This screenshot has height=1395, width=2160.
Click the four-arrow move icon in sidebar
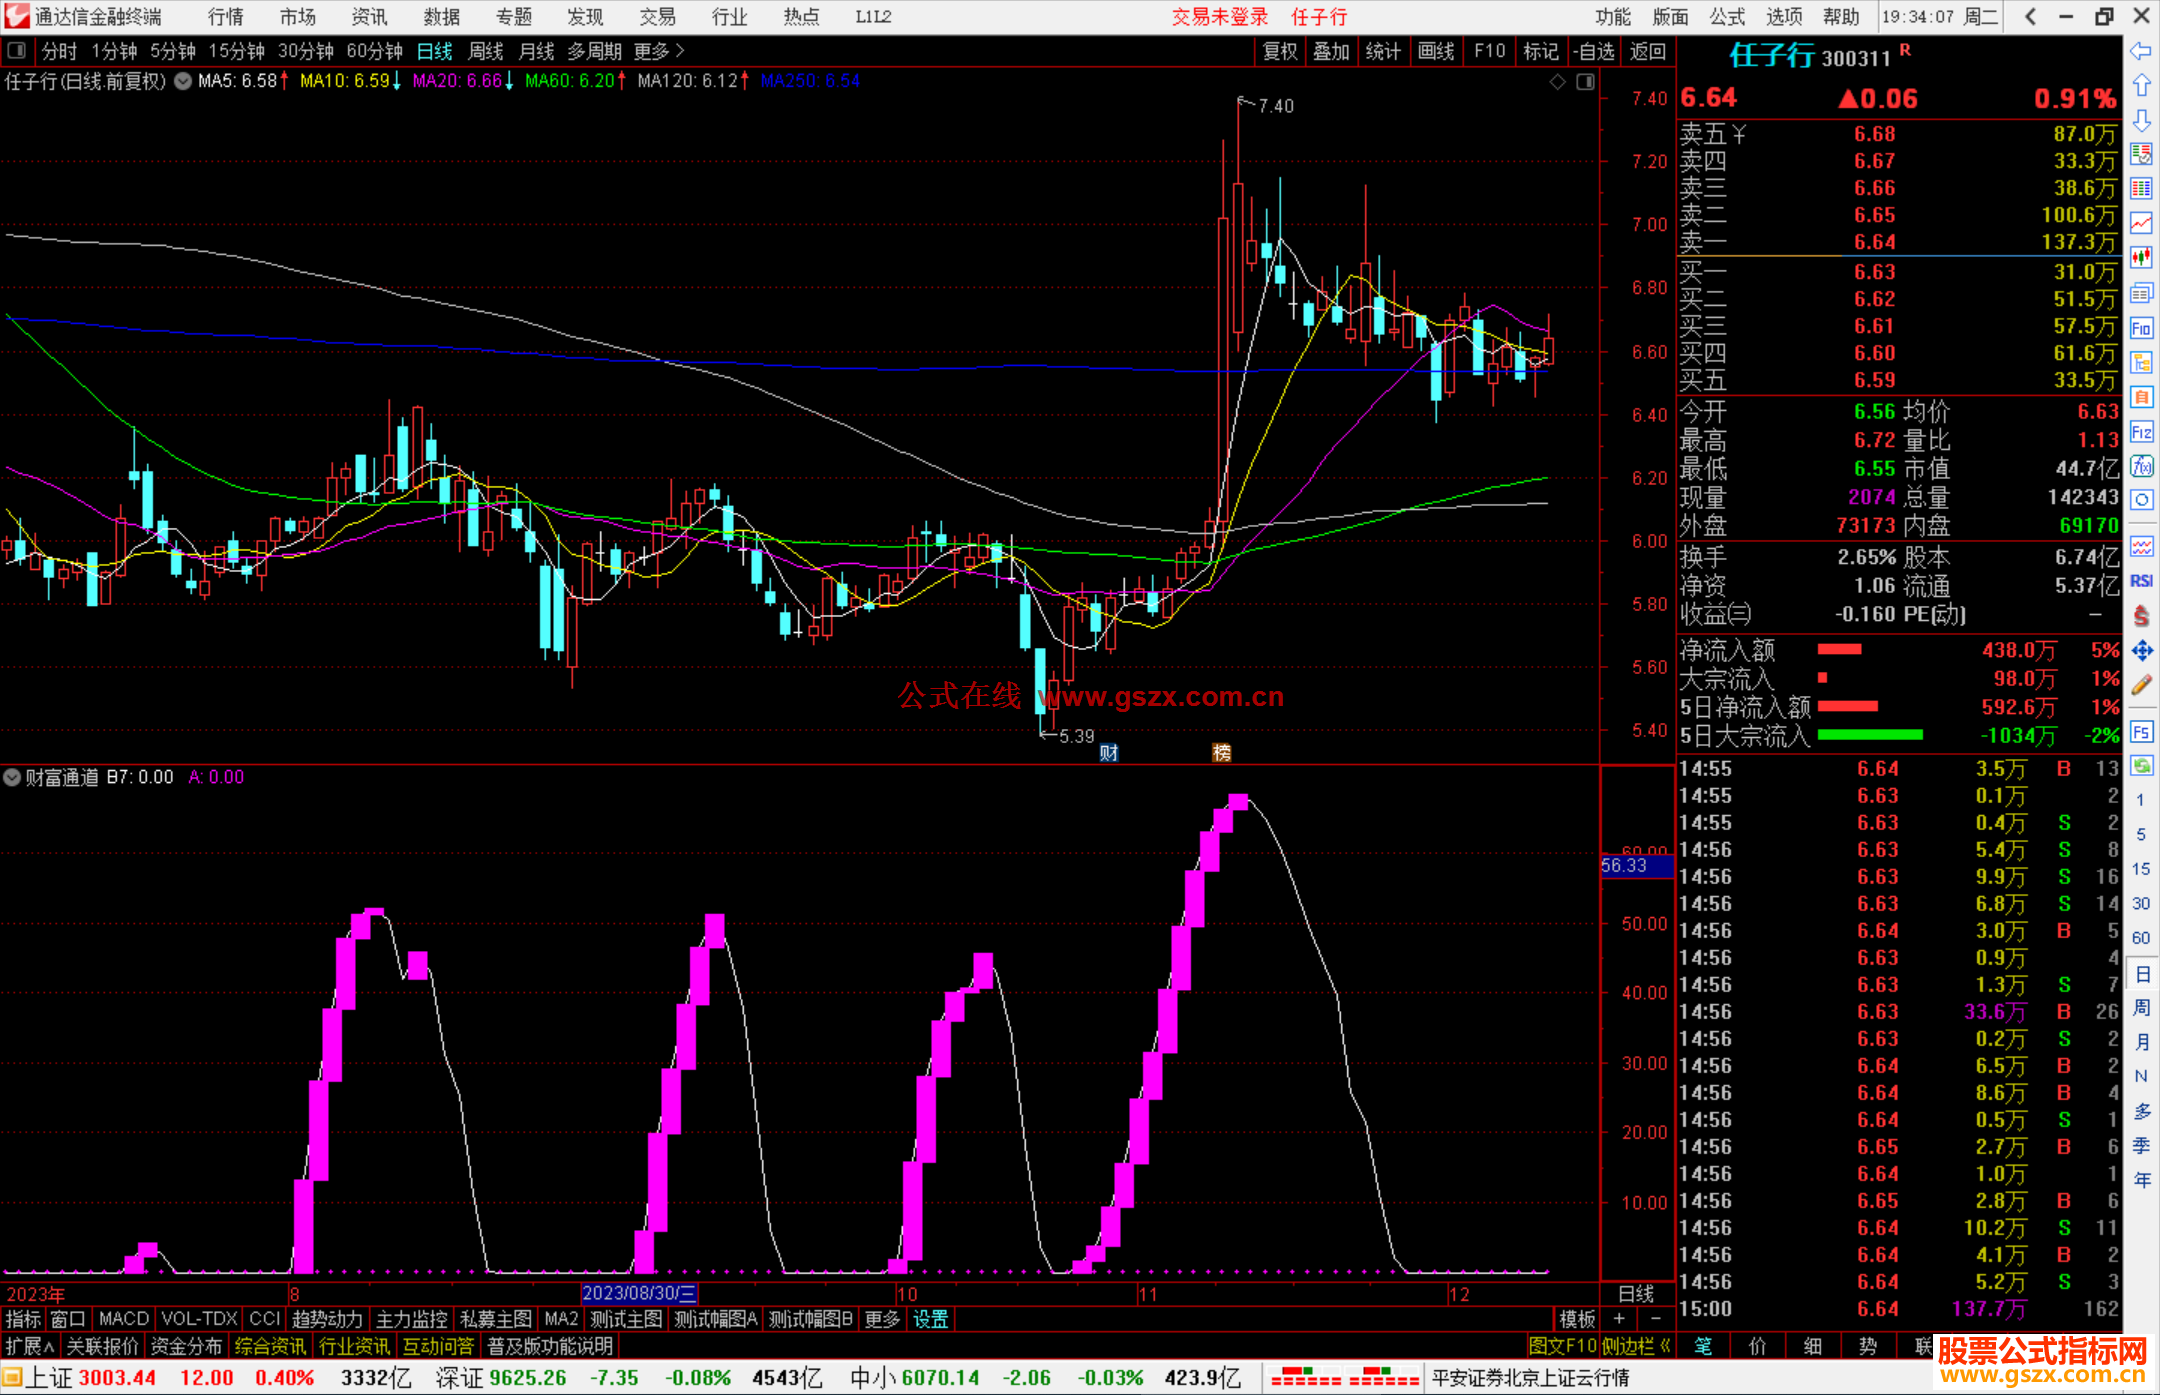pos(2141,651)
